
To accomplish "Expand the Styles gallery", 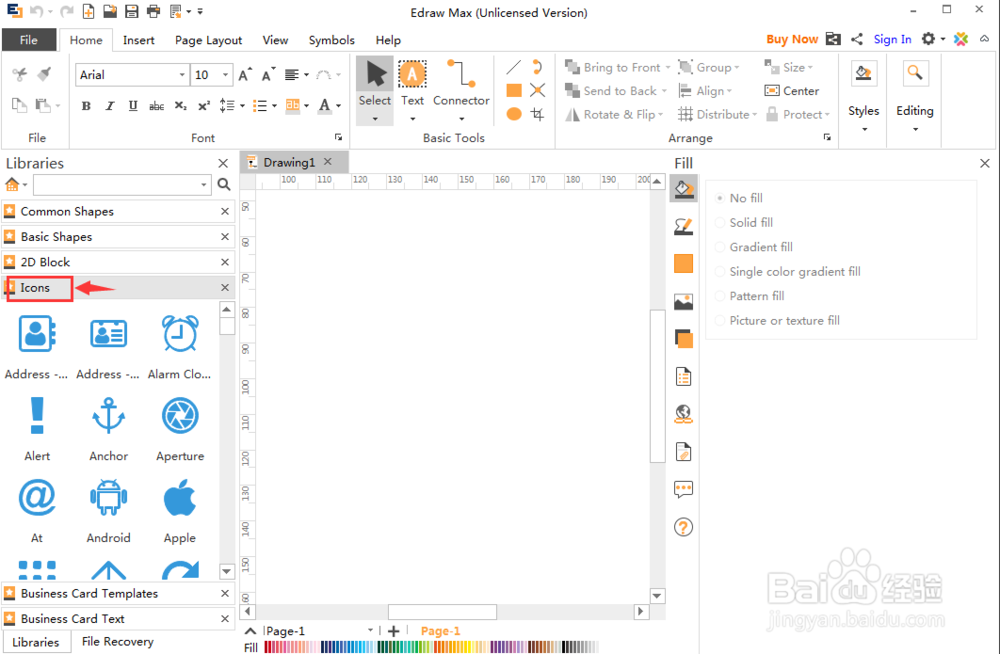I will [x=864, y=129].
